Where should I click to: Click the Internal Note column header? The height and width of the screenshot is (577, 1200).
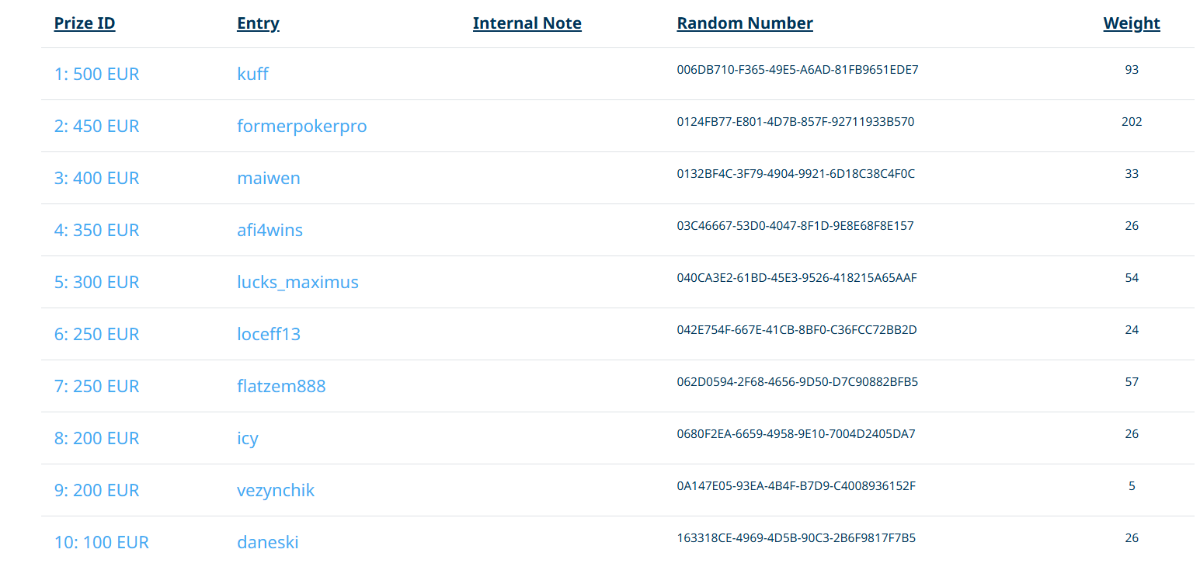coord(527,23)
